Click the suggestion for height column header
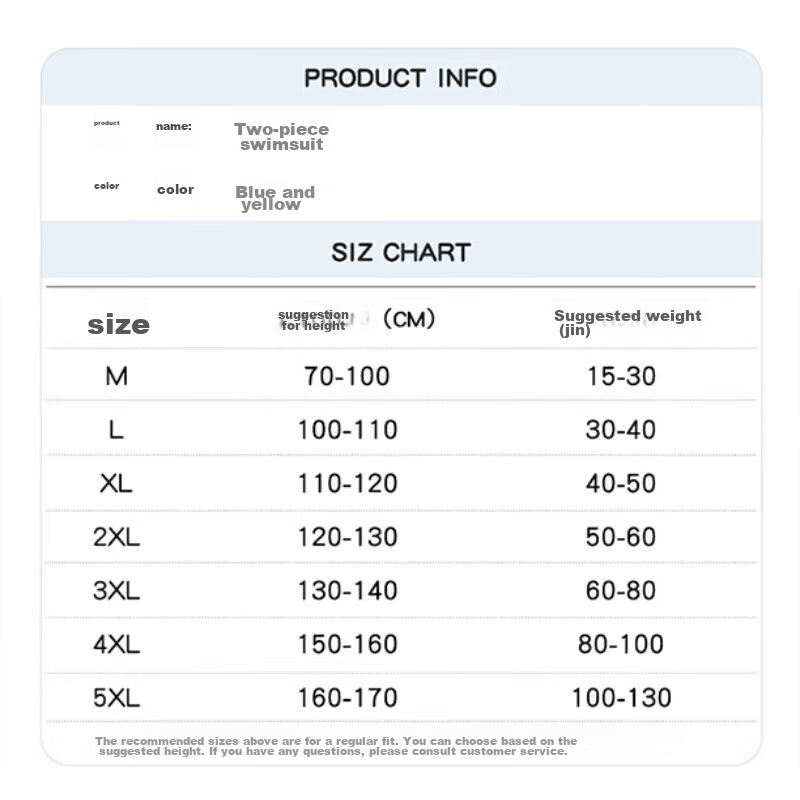The image size is (800, 800). point(313,320)
